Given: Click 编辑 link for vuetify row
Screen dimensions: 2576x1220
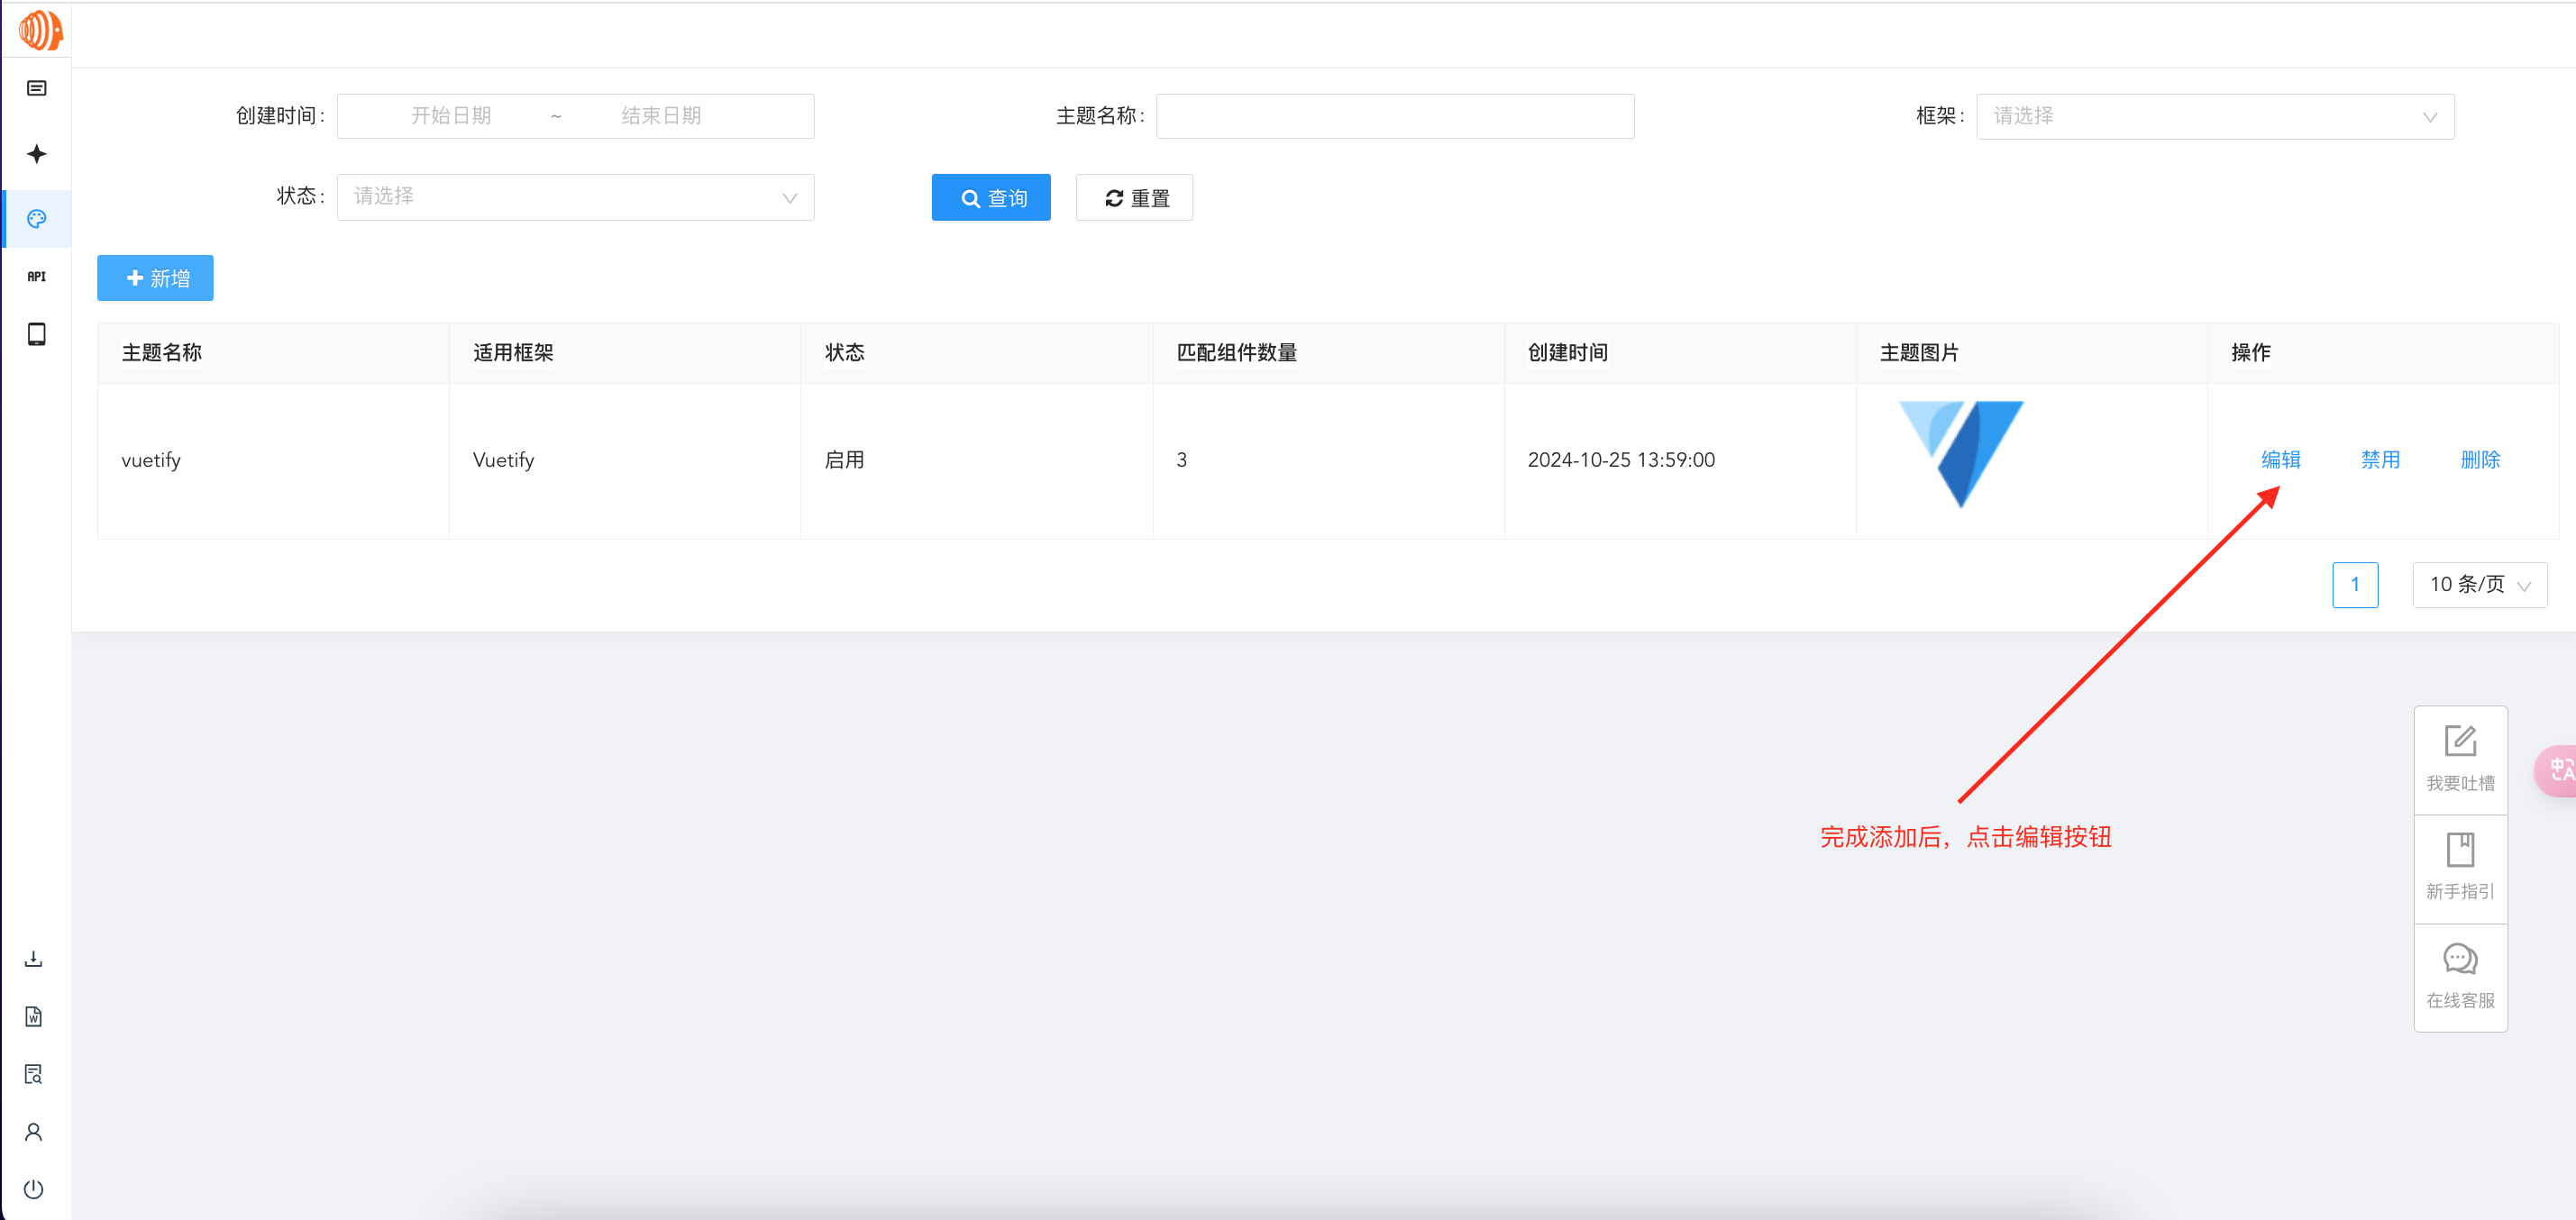Looking at the screenshot, I should 2280,460.
